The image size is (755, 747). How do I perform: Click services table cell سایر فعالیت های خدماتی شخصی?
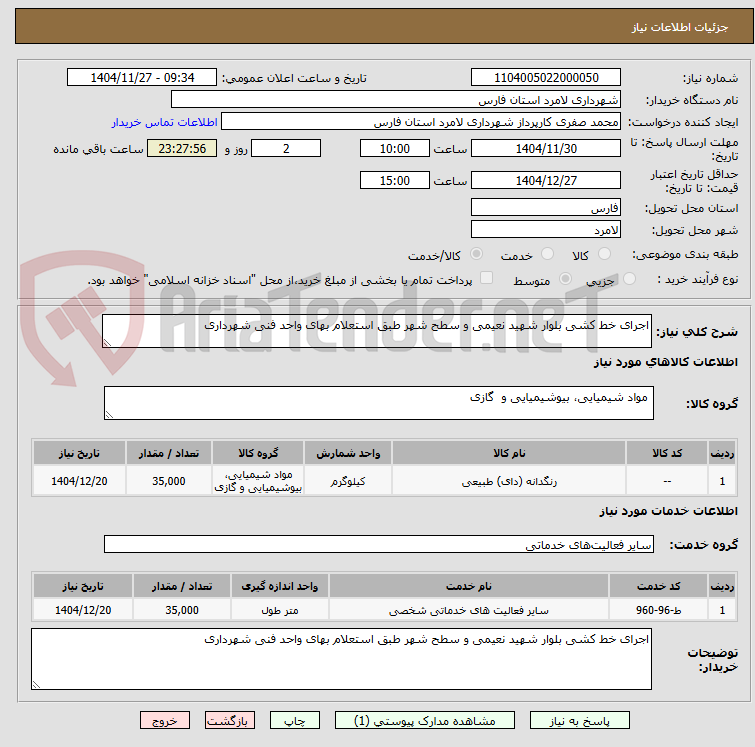coord(469,610)
